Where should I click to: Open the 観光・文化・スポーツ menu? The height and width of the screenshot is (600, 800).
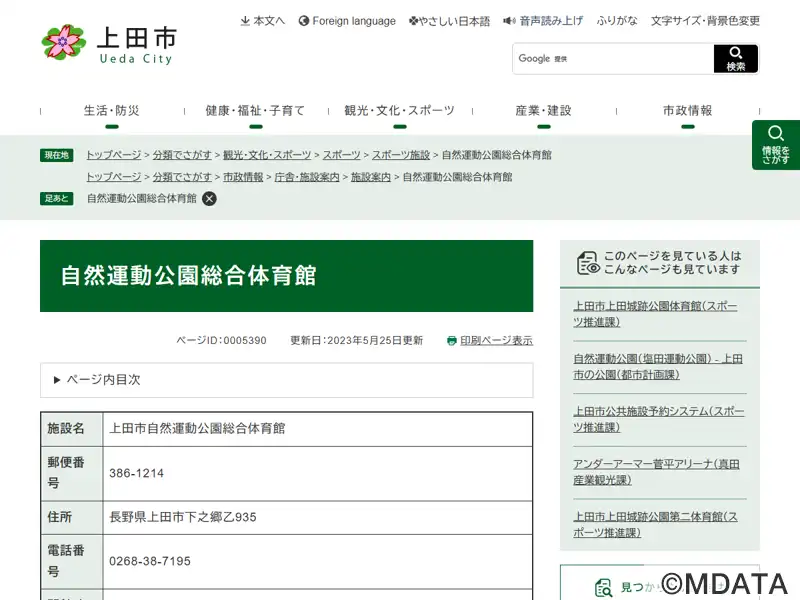pos(399,111)
